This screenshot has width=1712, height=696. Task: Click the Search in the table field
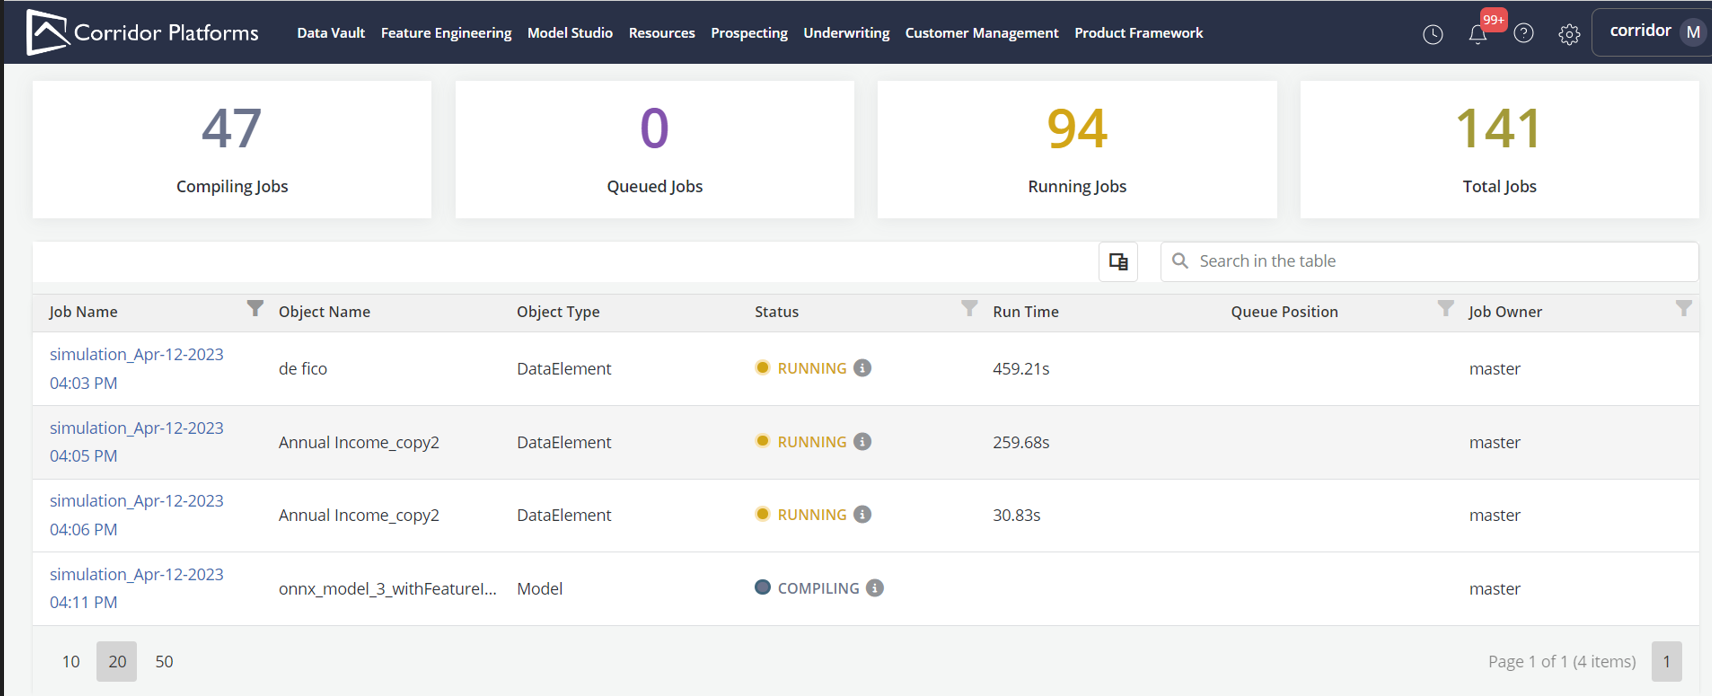point(1440,261)
